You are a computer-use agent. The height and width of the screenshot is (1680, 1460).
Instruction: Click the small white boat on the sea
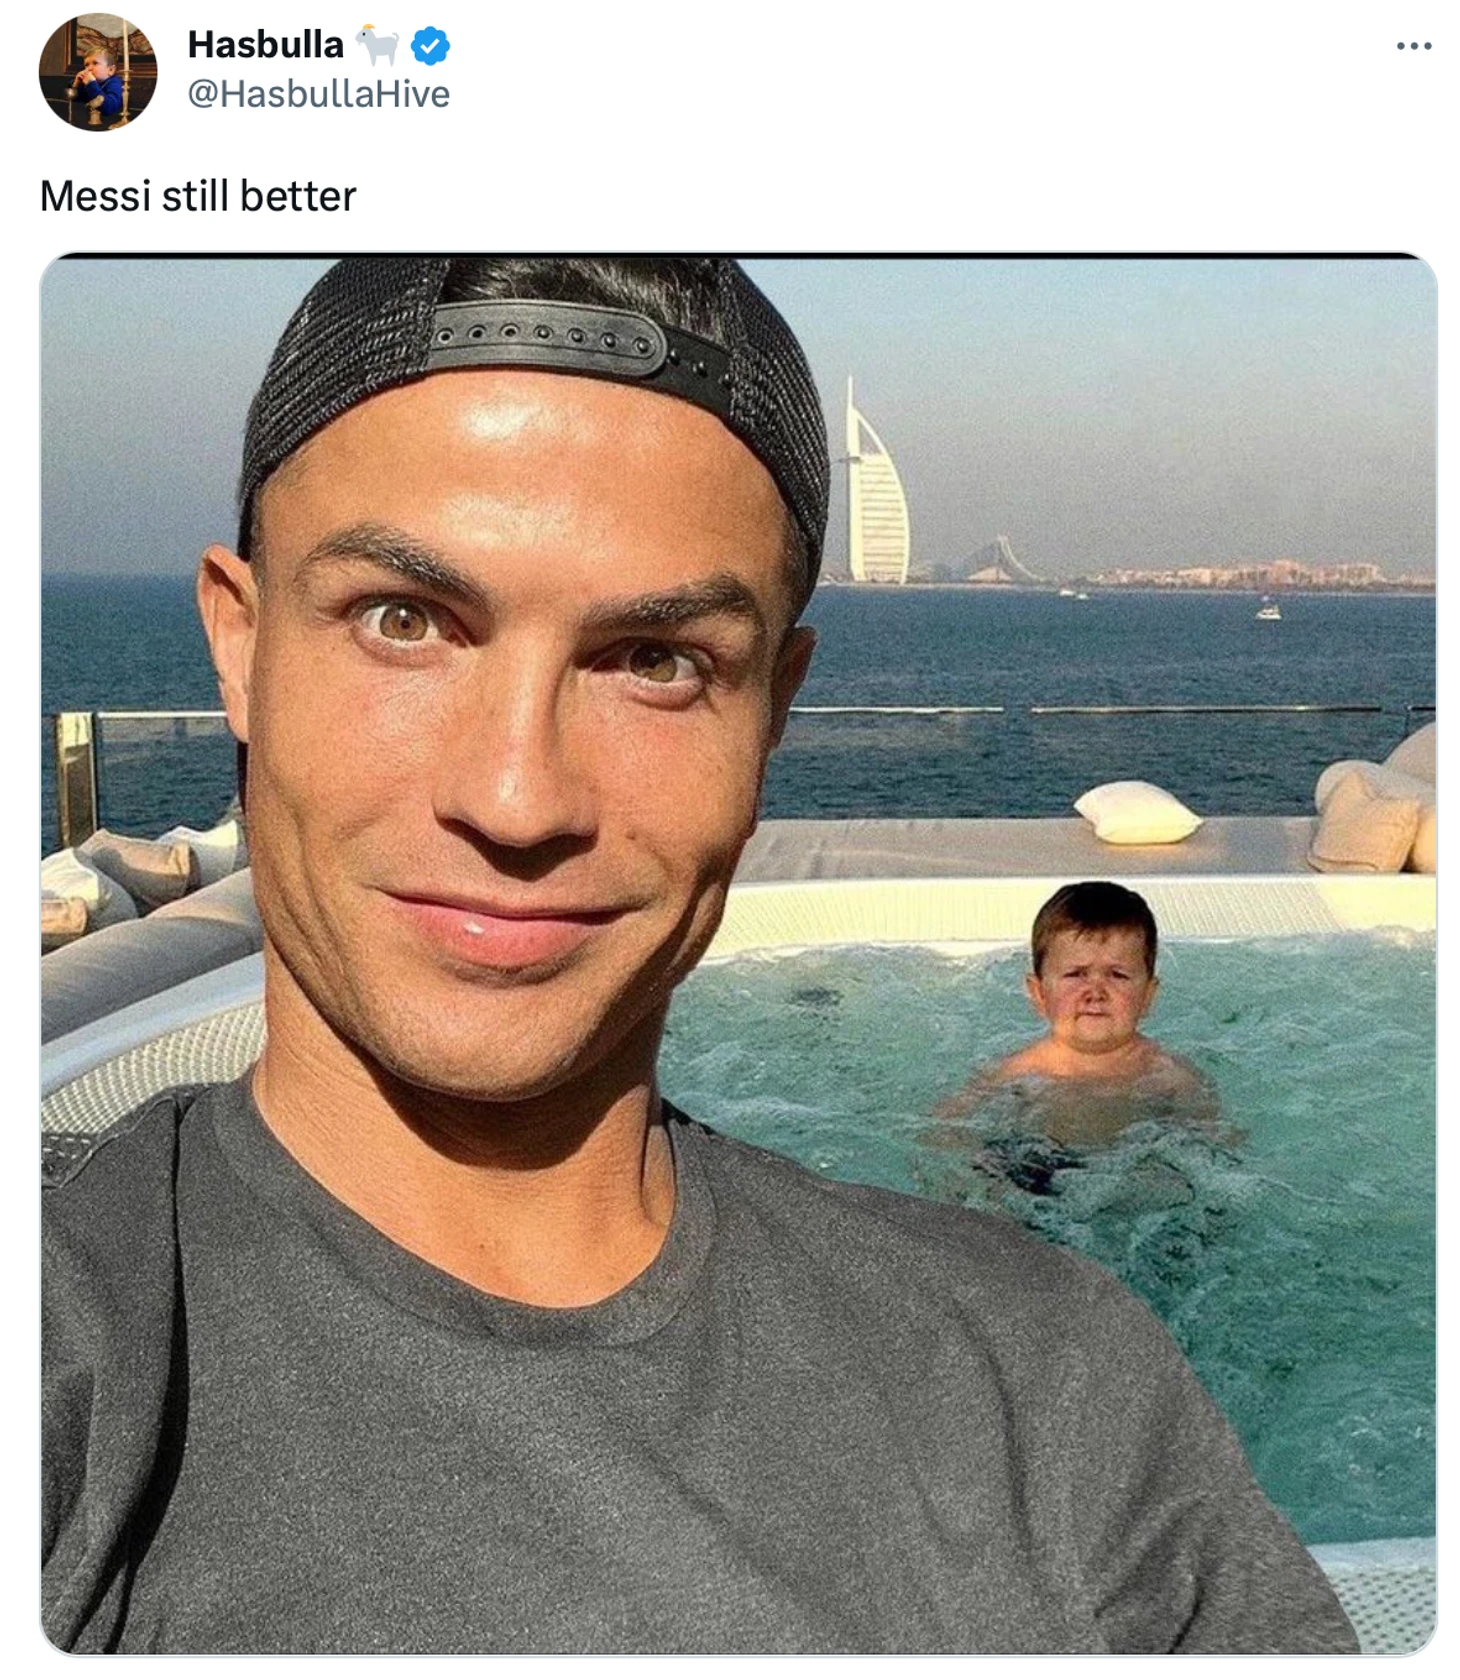(x=1268, y=611)
